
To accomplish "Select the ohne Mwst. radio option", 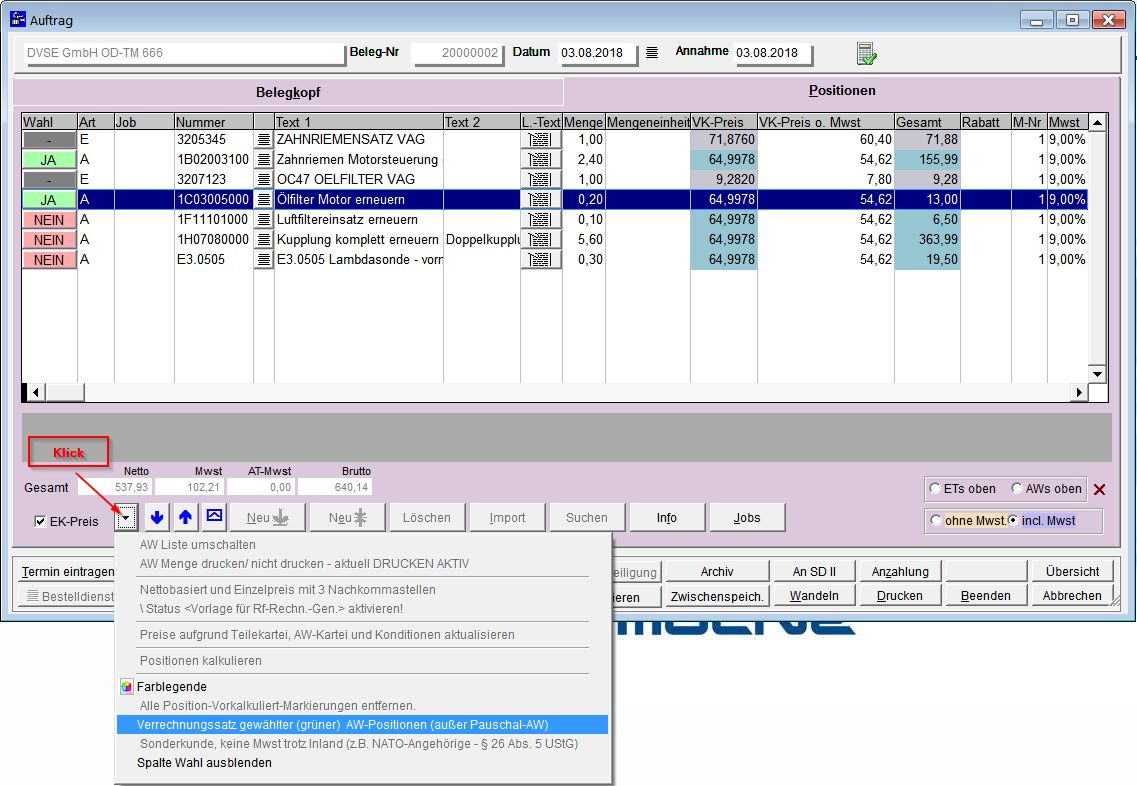I will click(x=936, y=520).
